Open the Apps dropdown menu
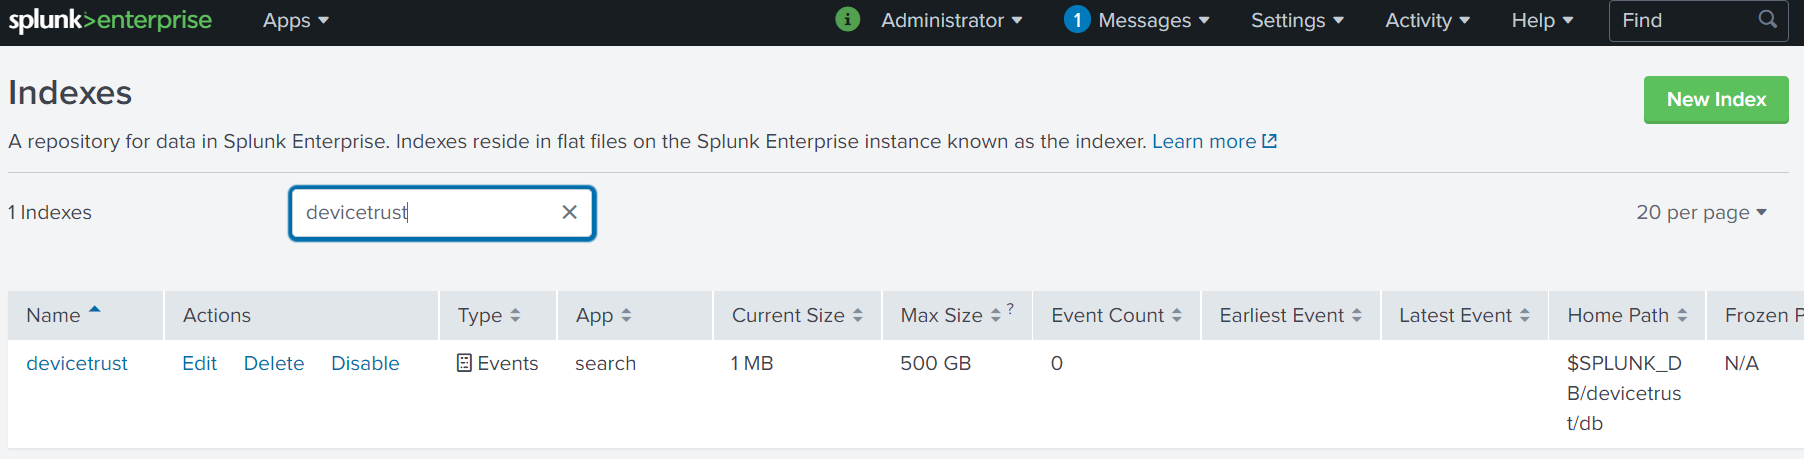The width and height of the screenshot is (1804, 459). pos(295,21)
